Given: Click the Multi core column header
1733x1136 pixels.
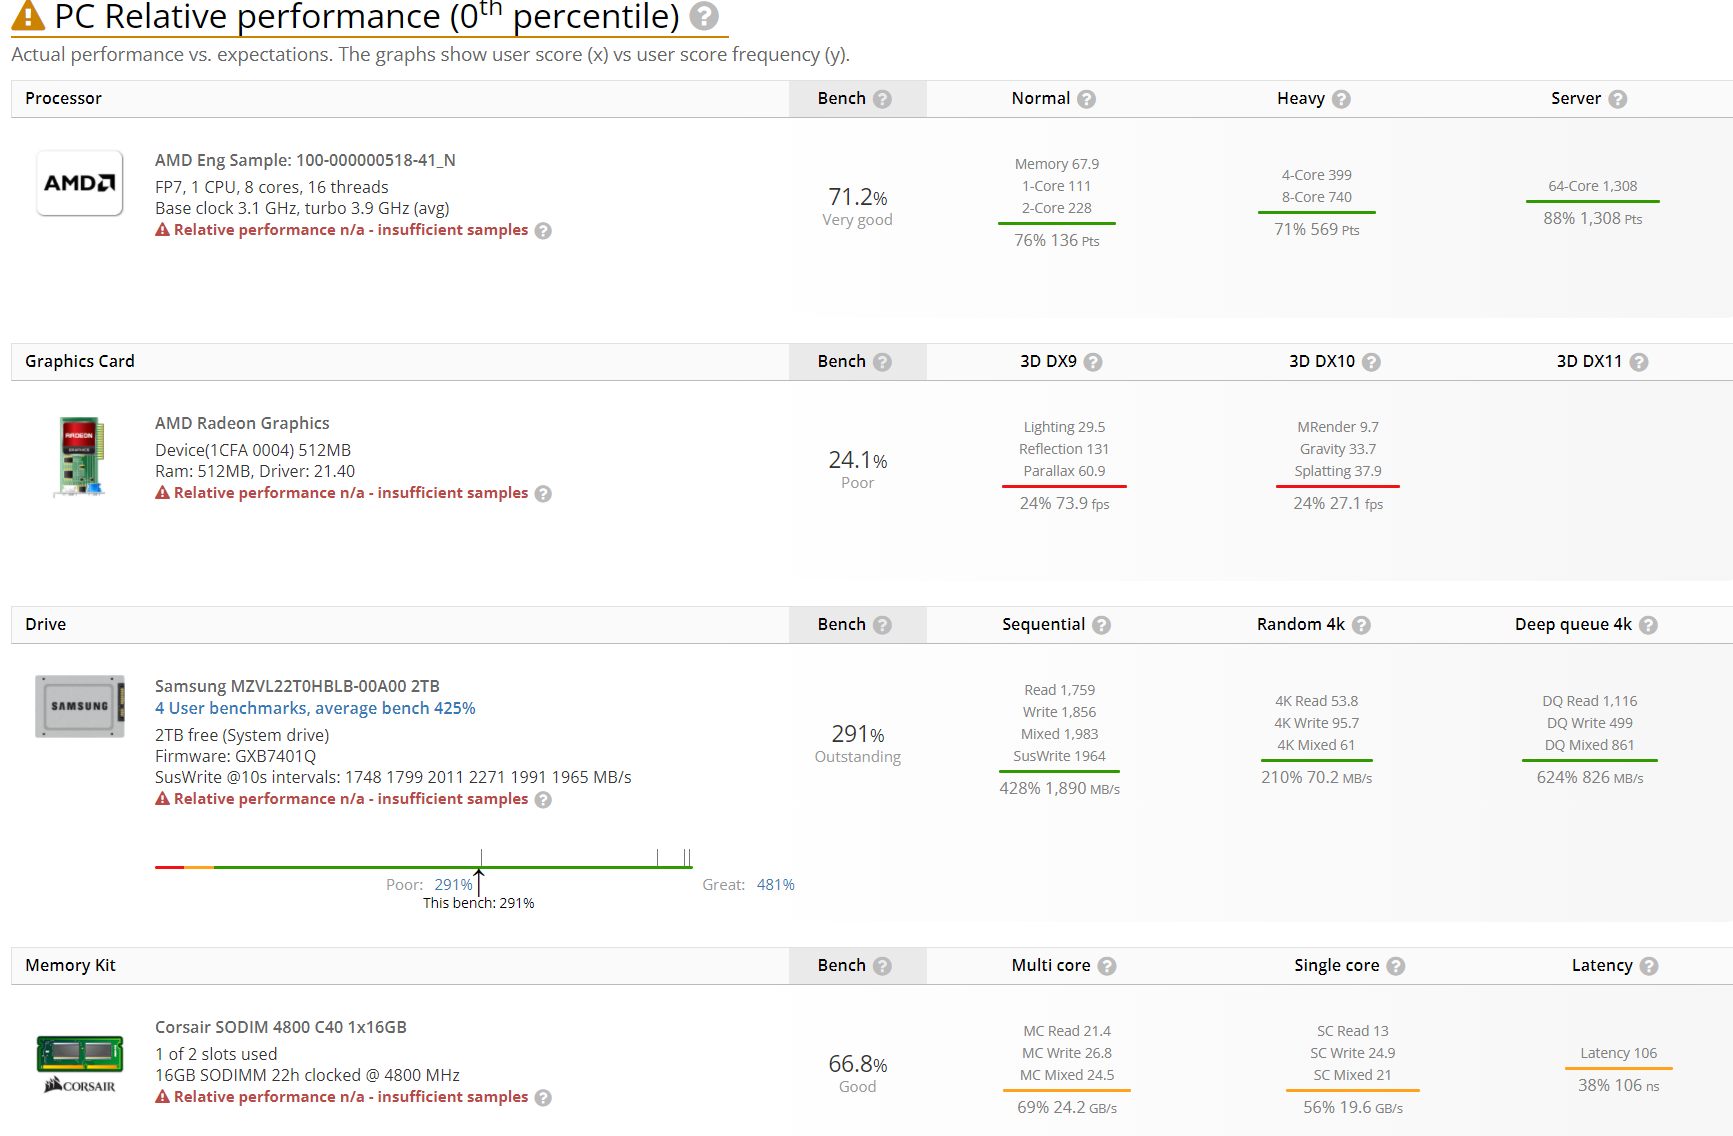Looking at the screenshot, I should [x=1050, y=966].
